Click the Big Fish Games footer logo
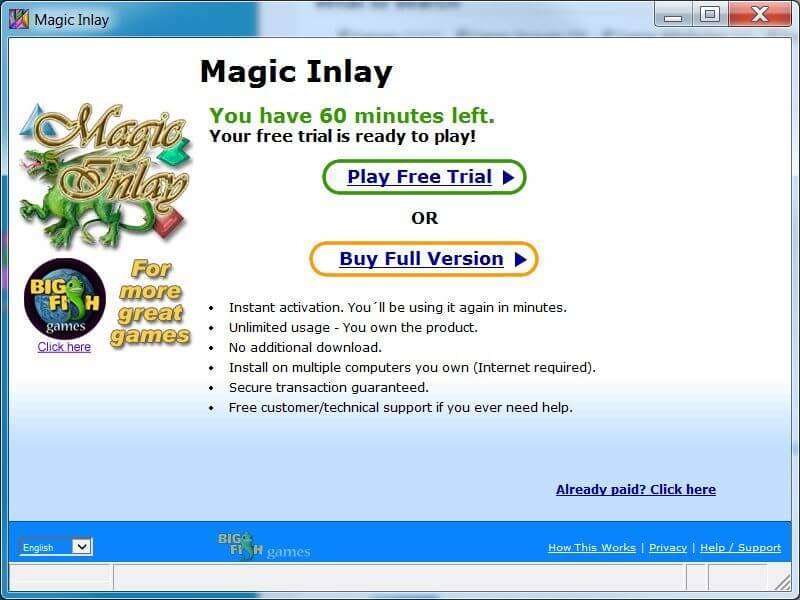Image resolution: width=800 pixels, height=600 pixels. click(x=264, y=546)
